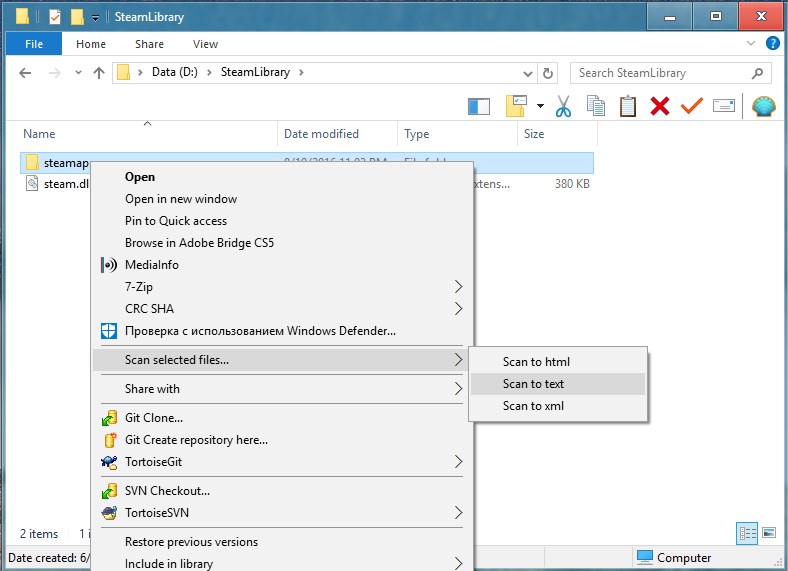This screenshot has width=788, height=571.
Task: Click the quick access properties icon in title bar
Action: [55, 17]
